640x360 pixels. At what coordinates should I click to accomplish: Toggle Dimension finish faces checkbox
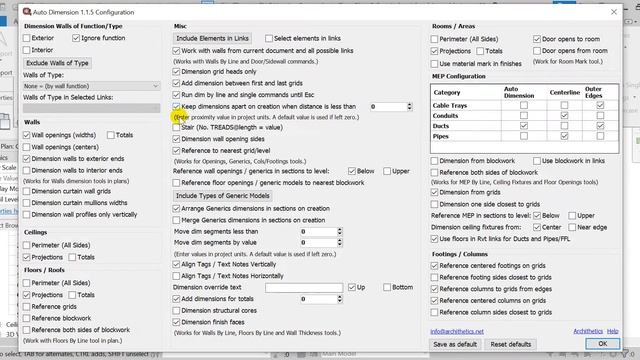point(176,322)
